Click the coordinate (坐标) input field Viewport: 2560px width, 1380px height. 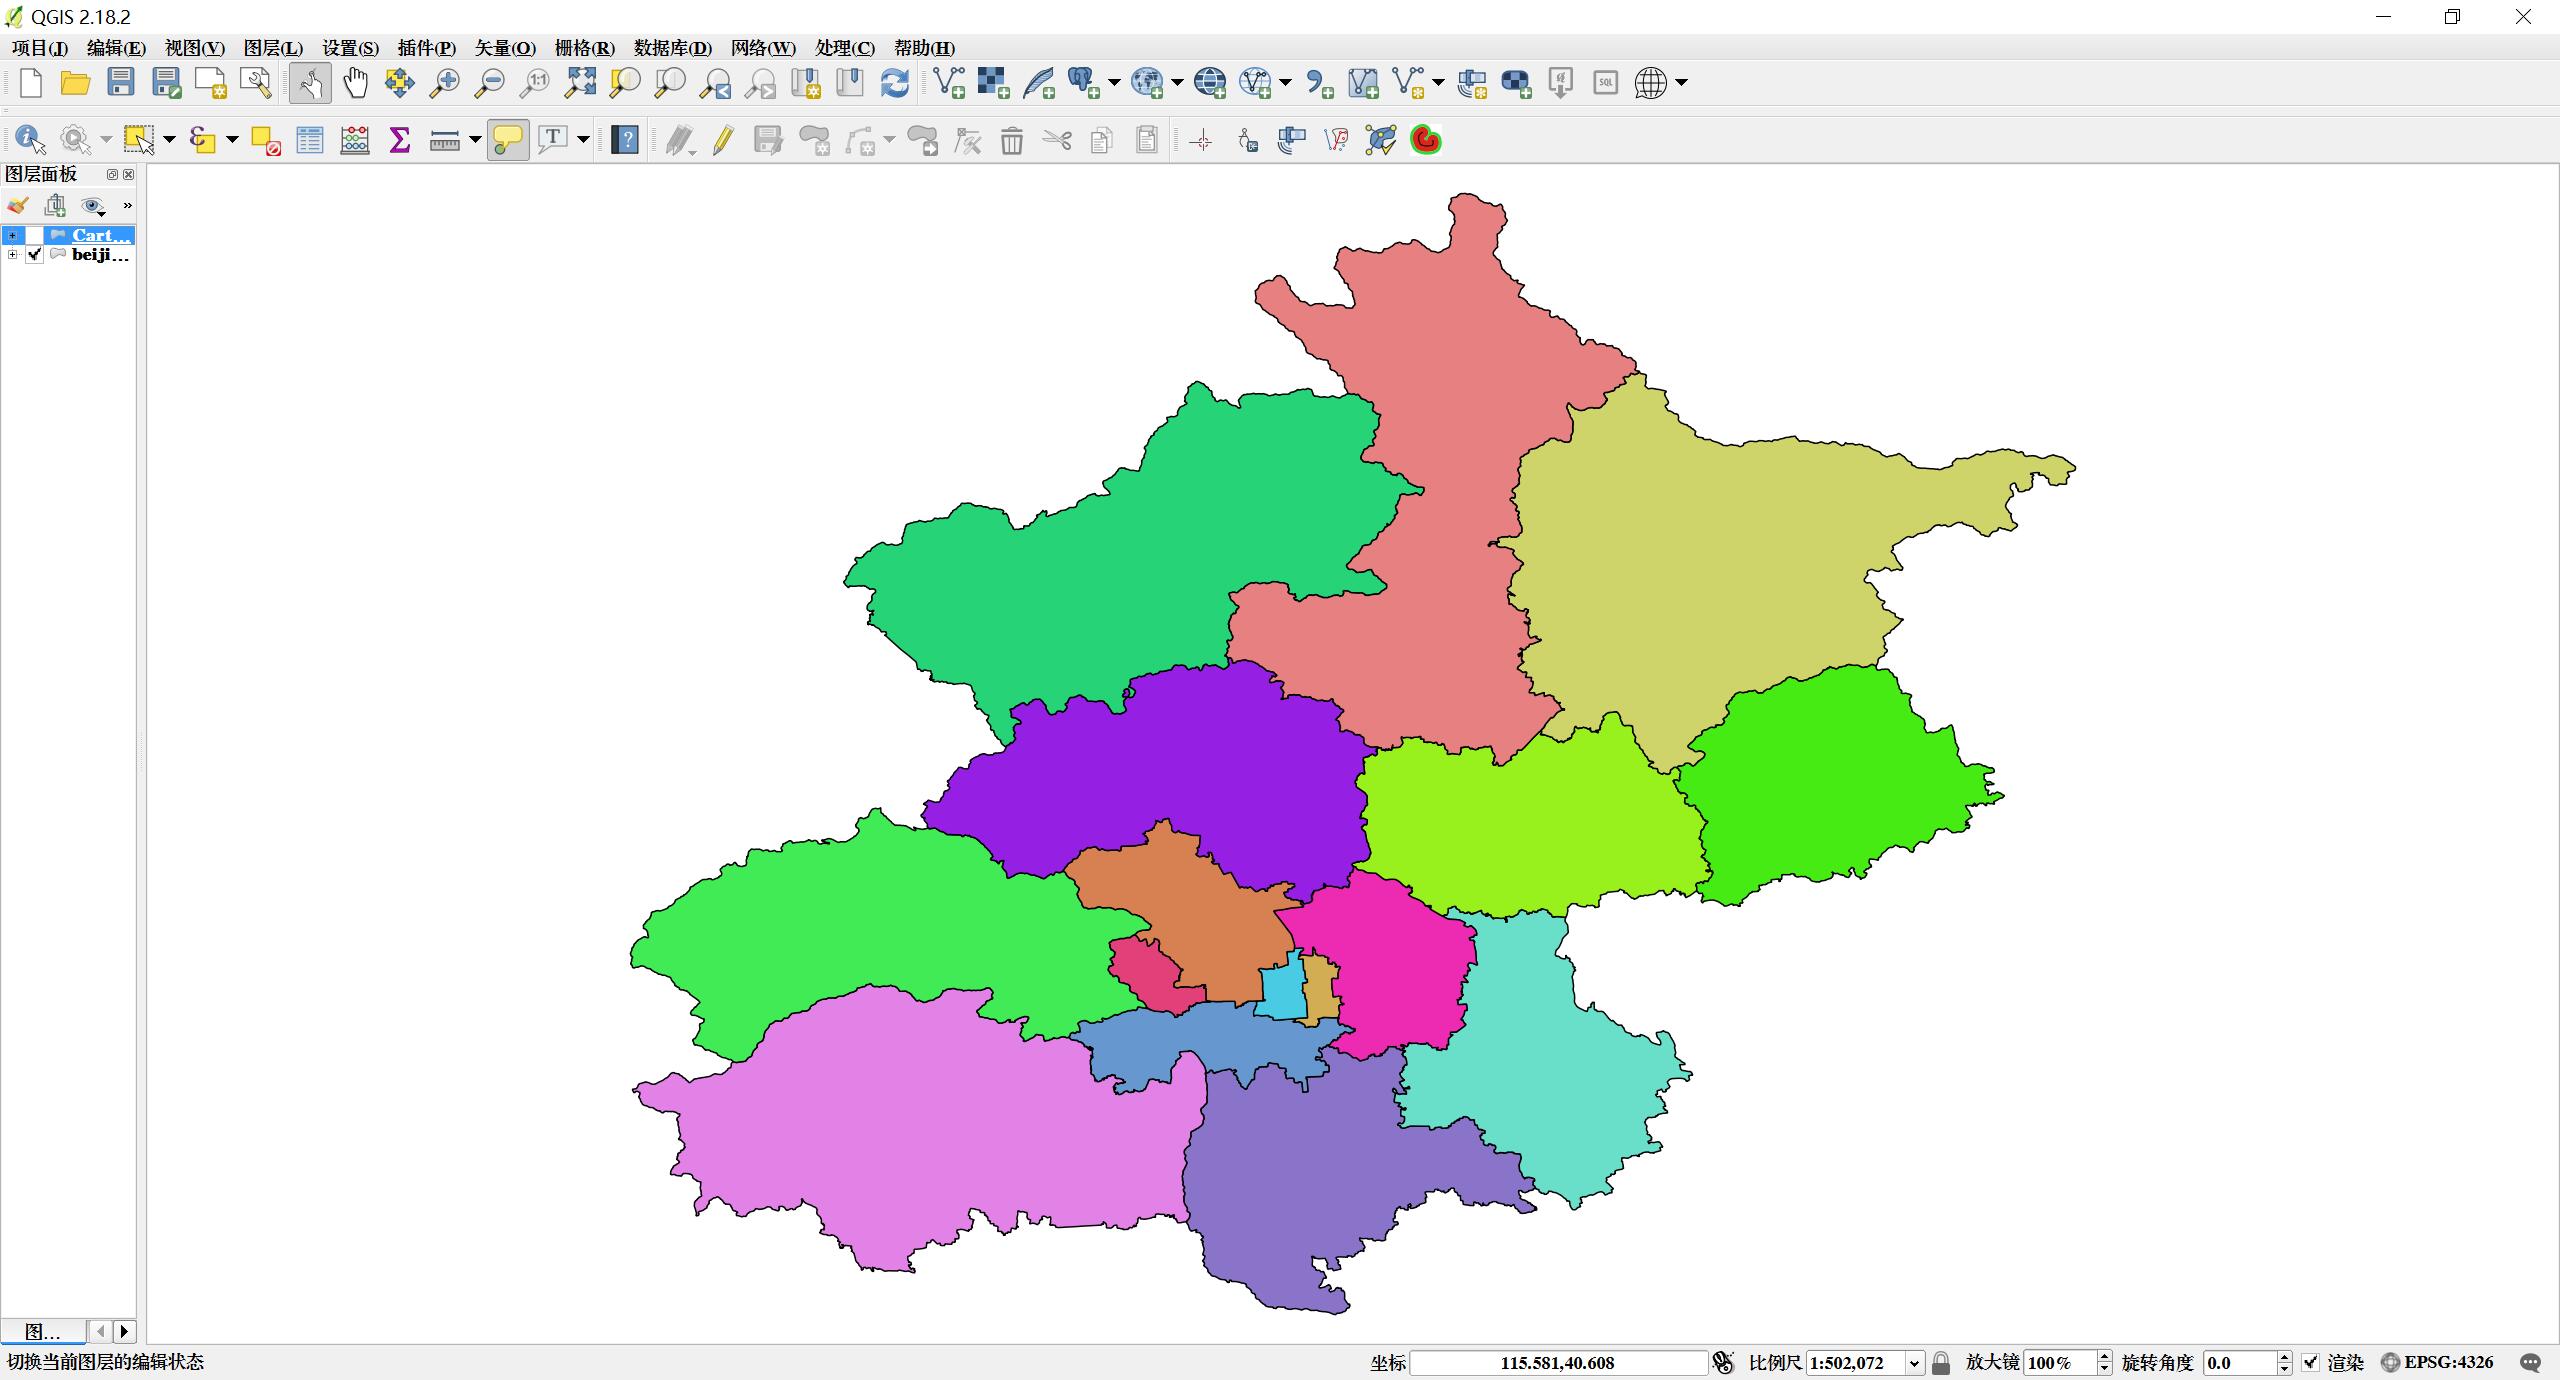1557,1363
